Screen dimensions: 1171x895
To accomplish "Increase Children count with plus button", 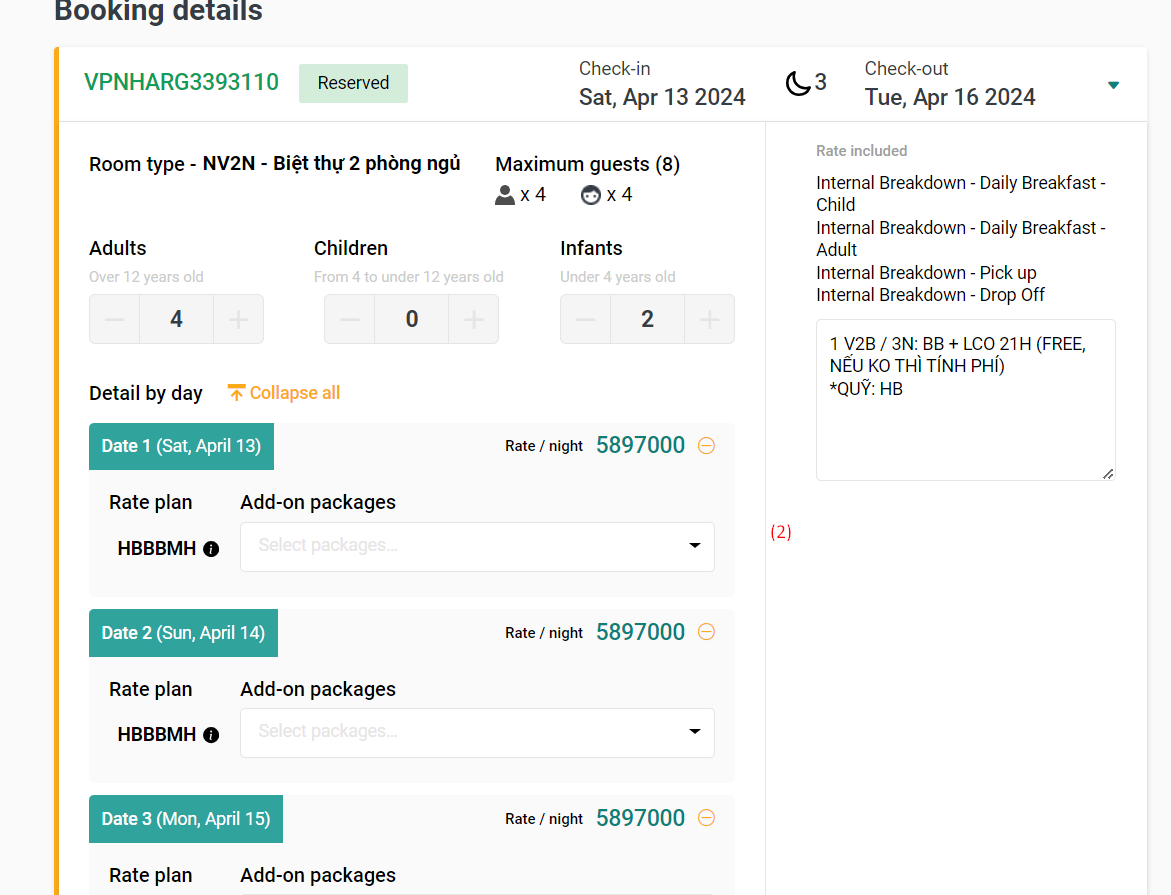I will (473, 319).
